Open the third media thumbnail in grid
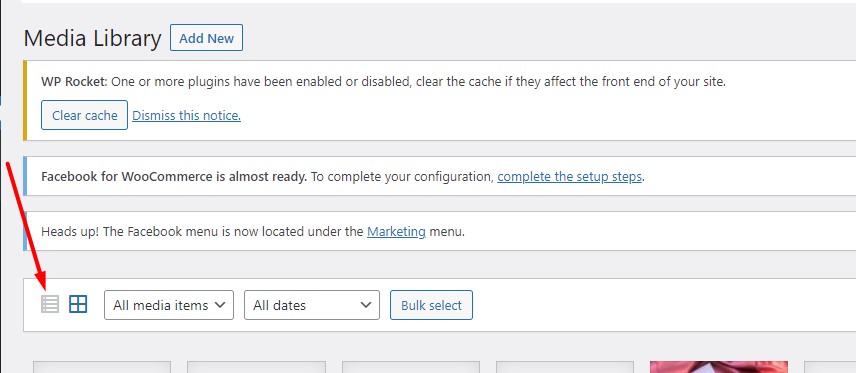The height and width of the screenshot is (373, 856). (x=411, y=367)
